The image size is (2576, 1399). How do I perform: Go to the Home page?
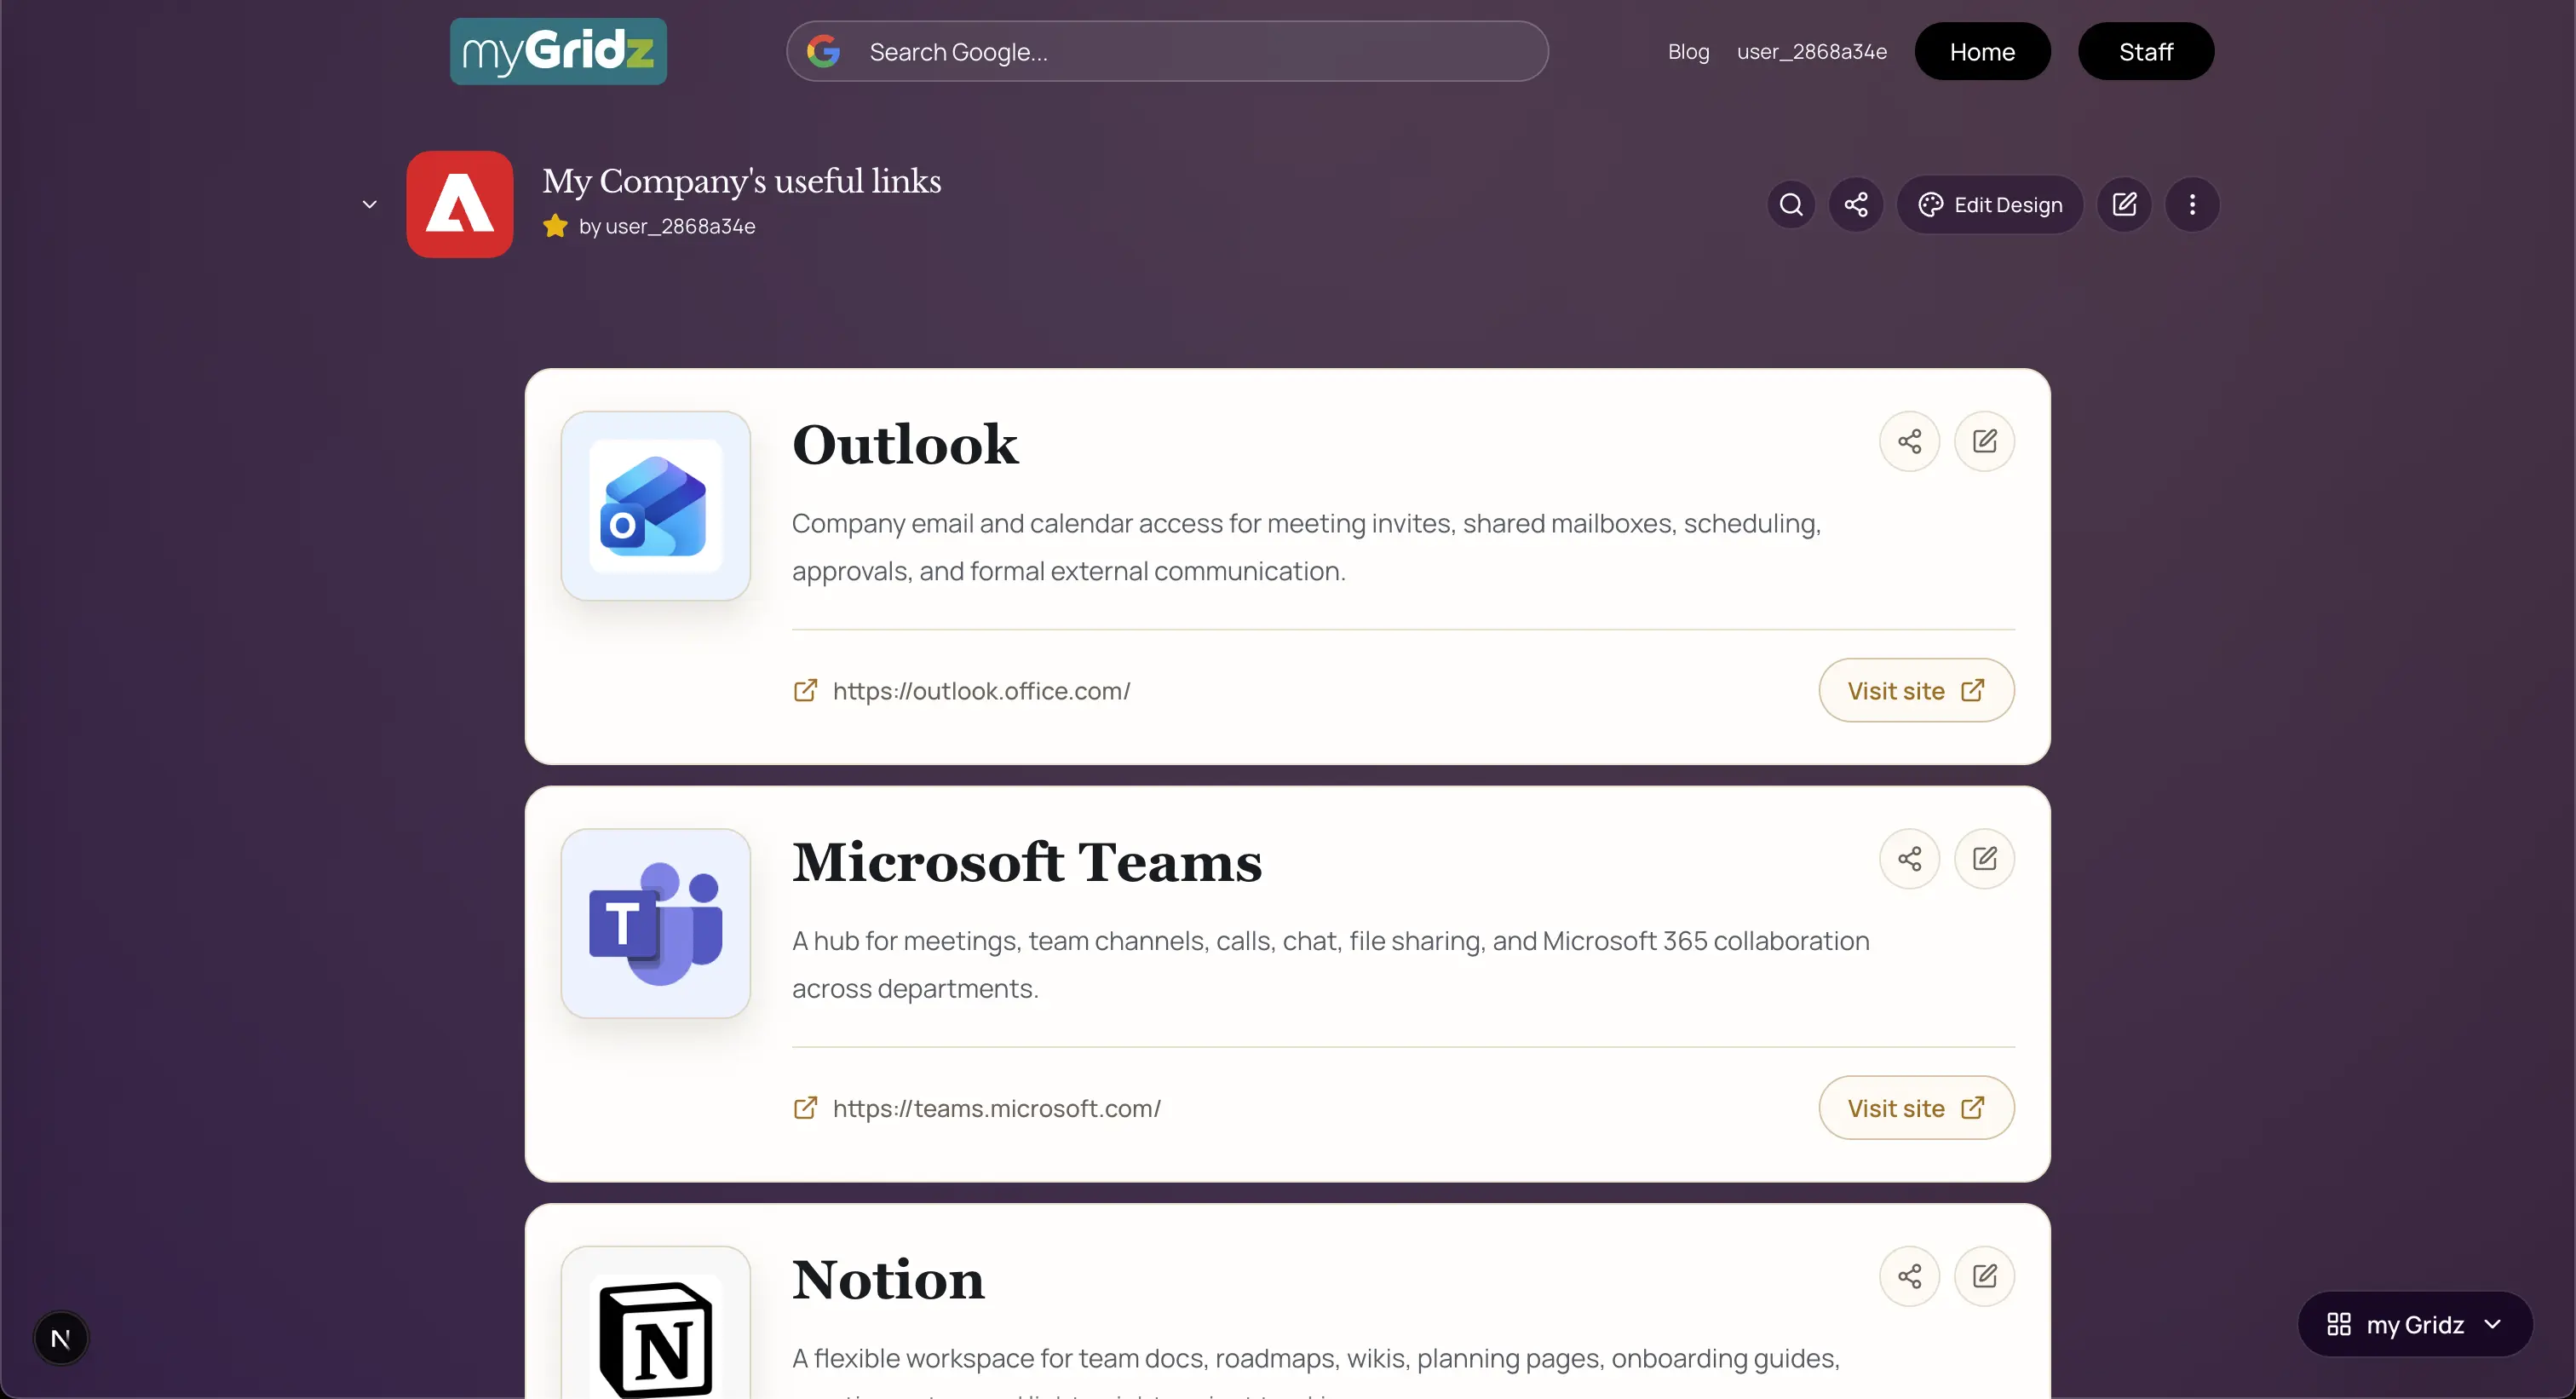click(1982, 51)
